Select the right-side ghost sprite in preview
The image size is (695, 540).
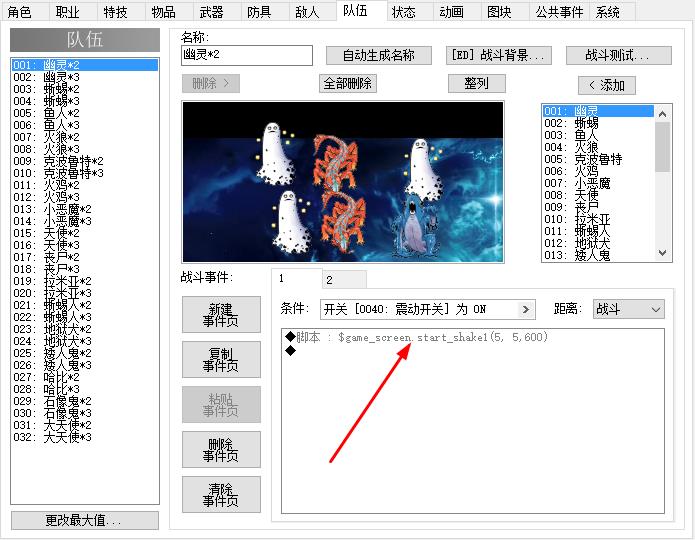423,170
